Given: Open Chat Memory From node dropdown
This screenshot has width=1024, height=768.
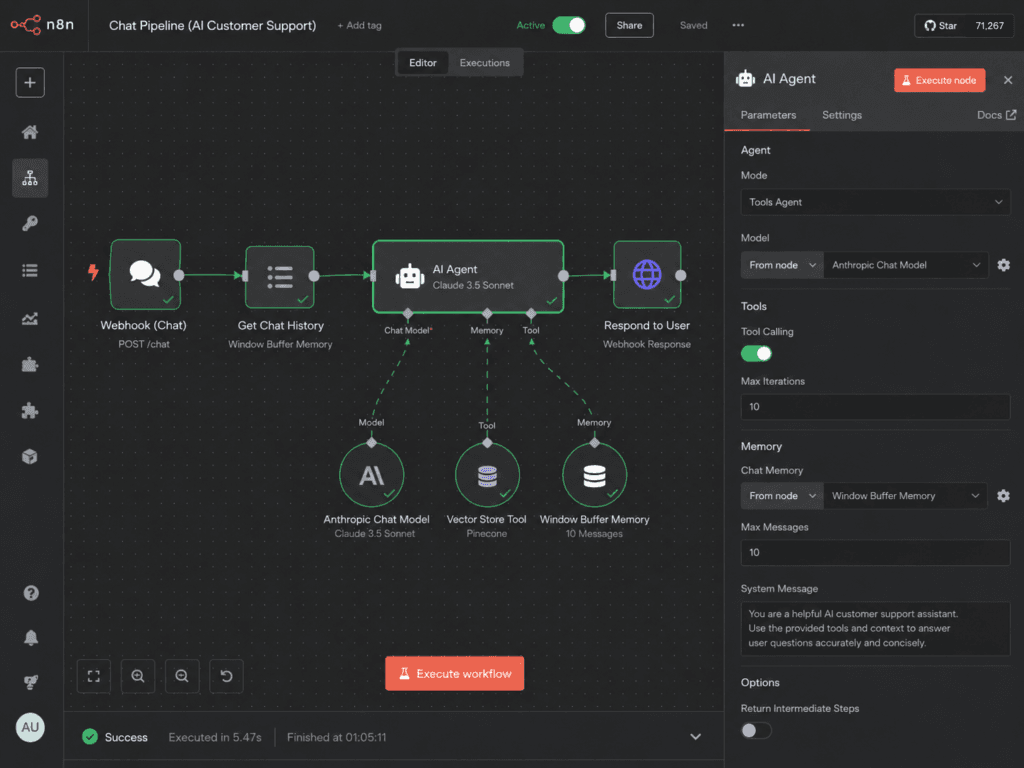Looking at the screenshot, I should coord(782,496).
